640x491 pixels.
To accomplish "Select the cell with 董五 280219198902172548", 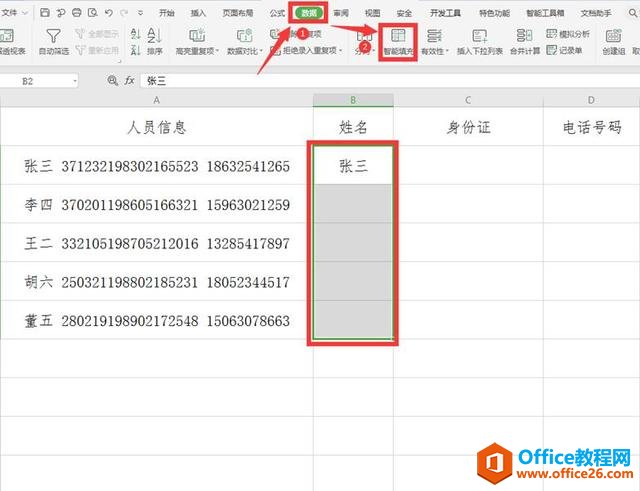I will [x=157, y=320].
